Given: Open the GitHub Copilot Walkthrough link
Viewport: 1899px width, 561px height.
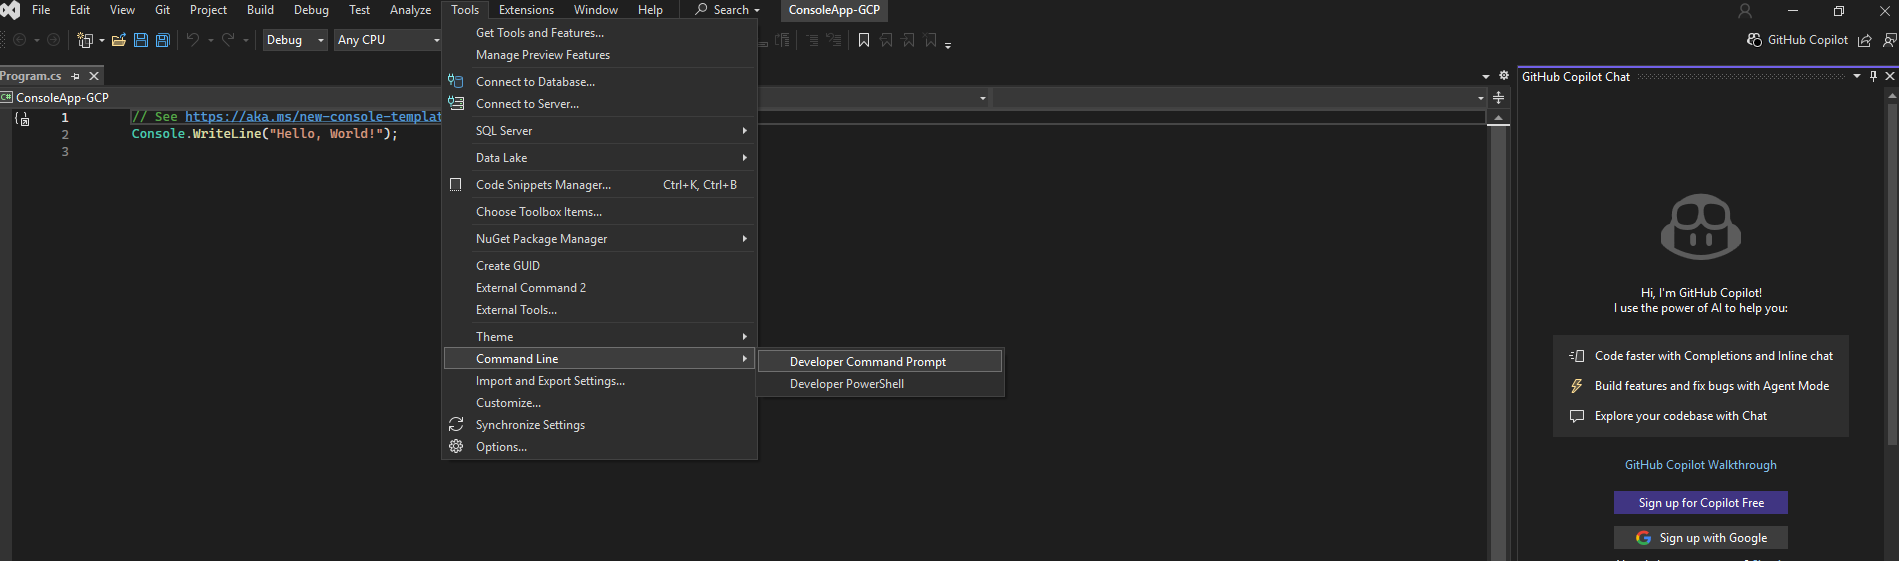Looking at the screenshot, I should click(1700, 465).
